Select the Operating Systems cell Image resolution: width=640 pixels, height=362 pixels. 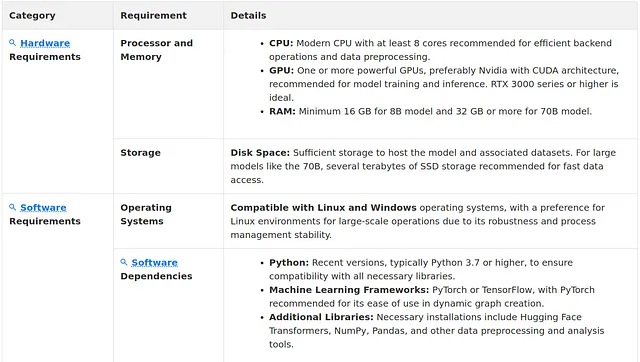pos(168,221)
